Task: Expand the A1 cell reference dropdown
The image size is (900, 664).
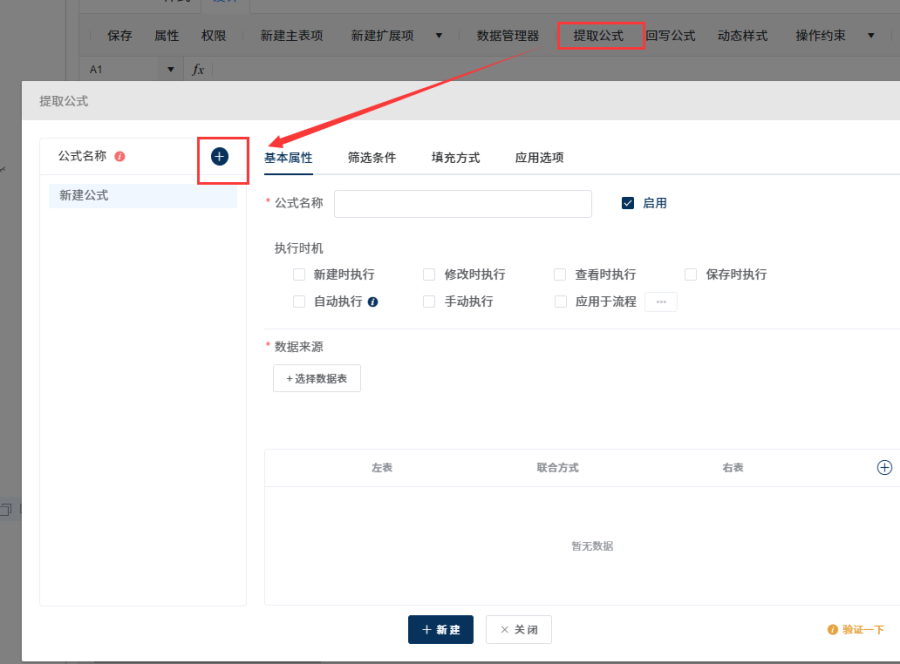Action: 170,69
